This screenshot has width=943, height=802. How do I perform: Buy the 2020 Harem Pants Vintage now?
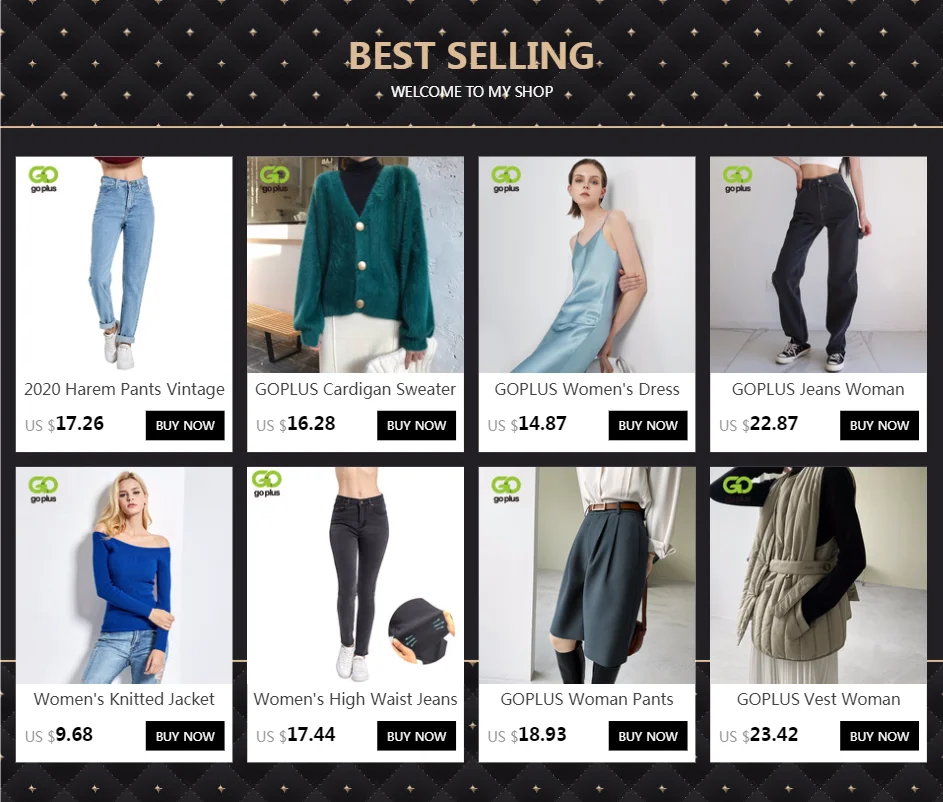click(185, 426)
